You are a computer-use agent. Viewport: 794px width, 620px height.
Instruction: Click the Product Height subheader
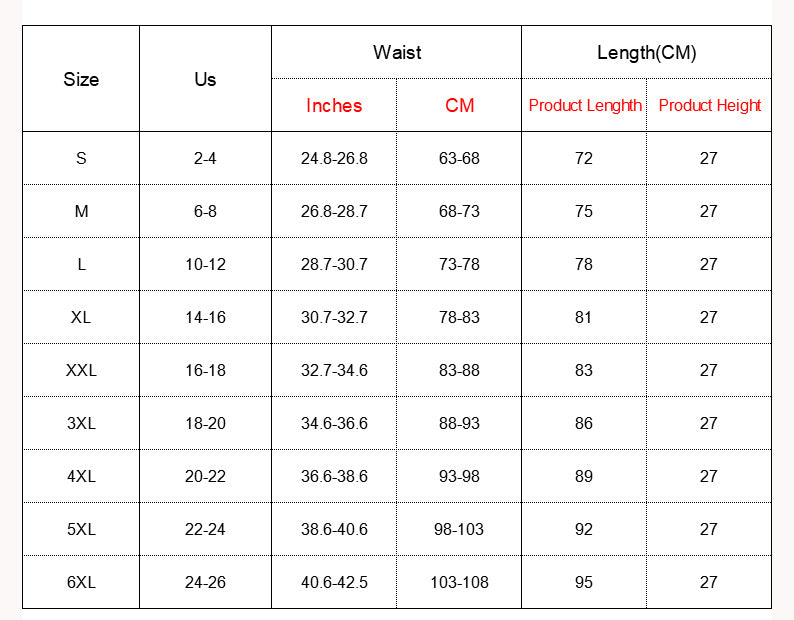709,105
